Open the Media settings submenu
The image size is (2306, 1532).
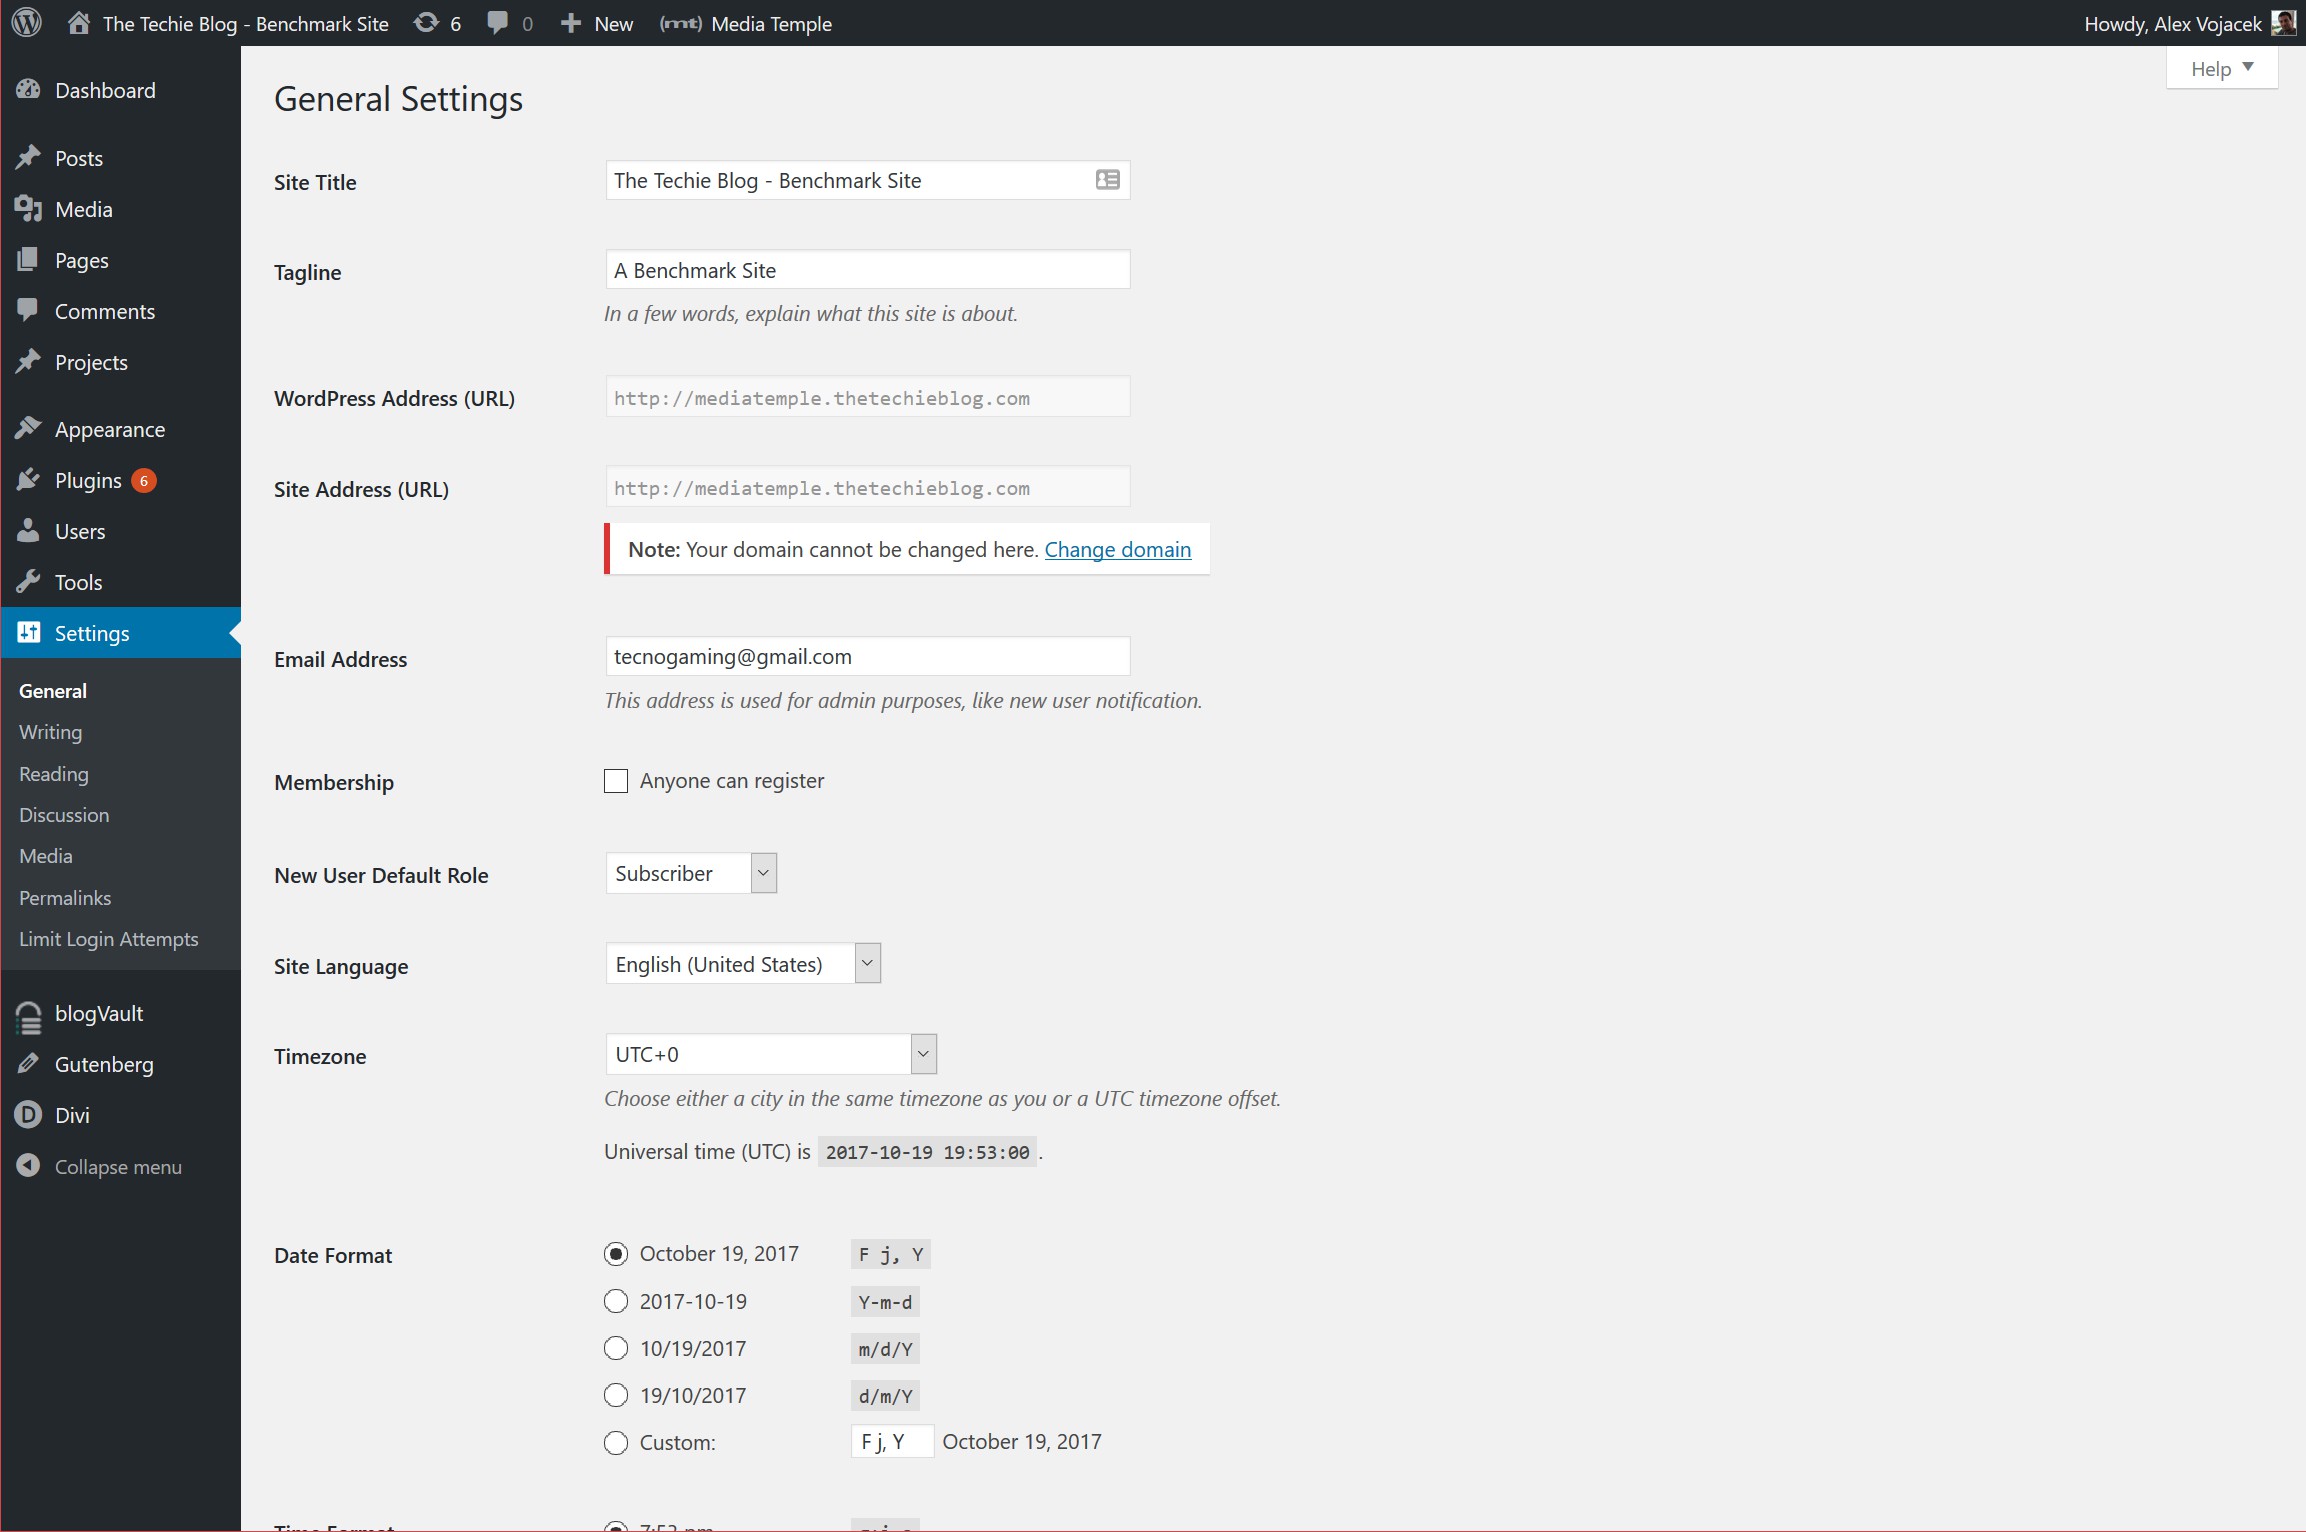pos(46,856)
